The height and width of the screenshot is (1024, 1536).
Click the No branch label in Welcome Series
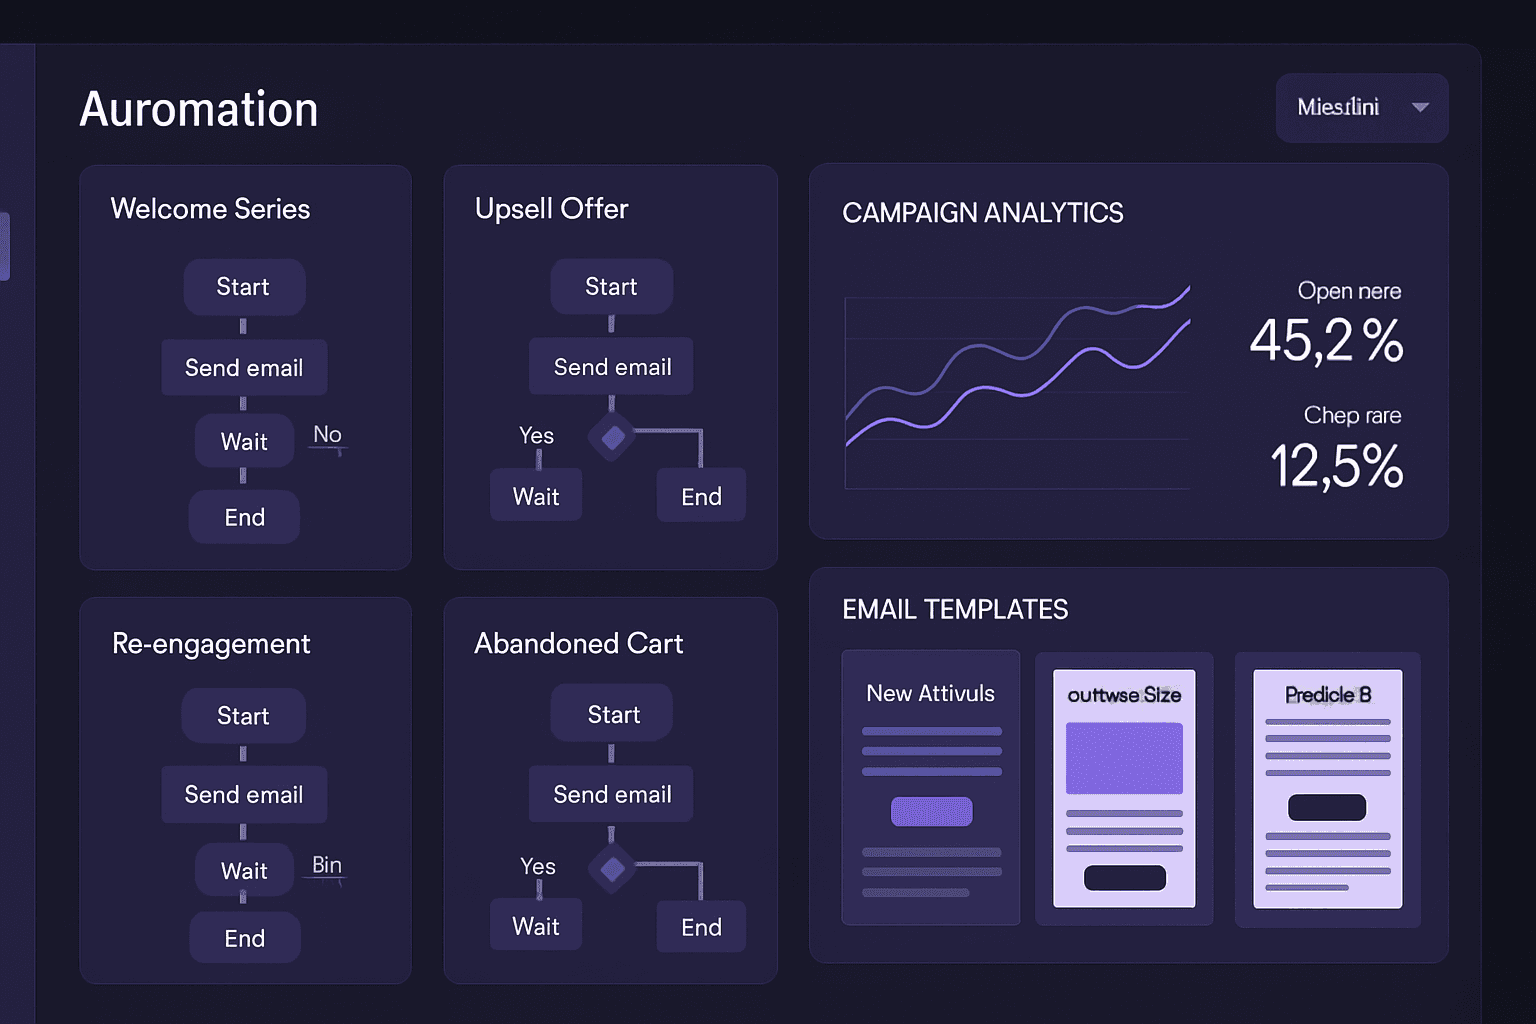click(x=327, y=434)
